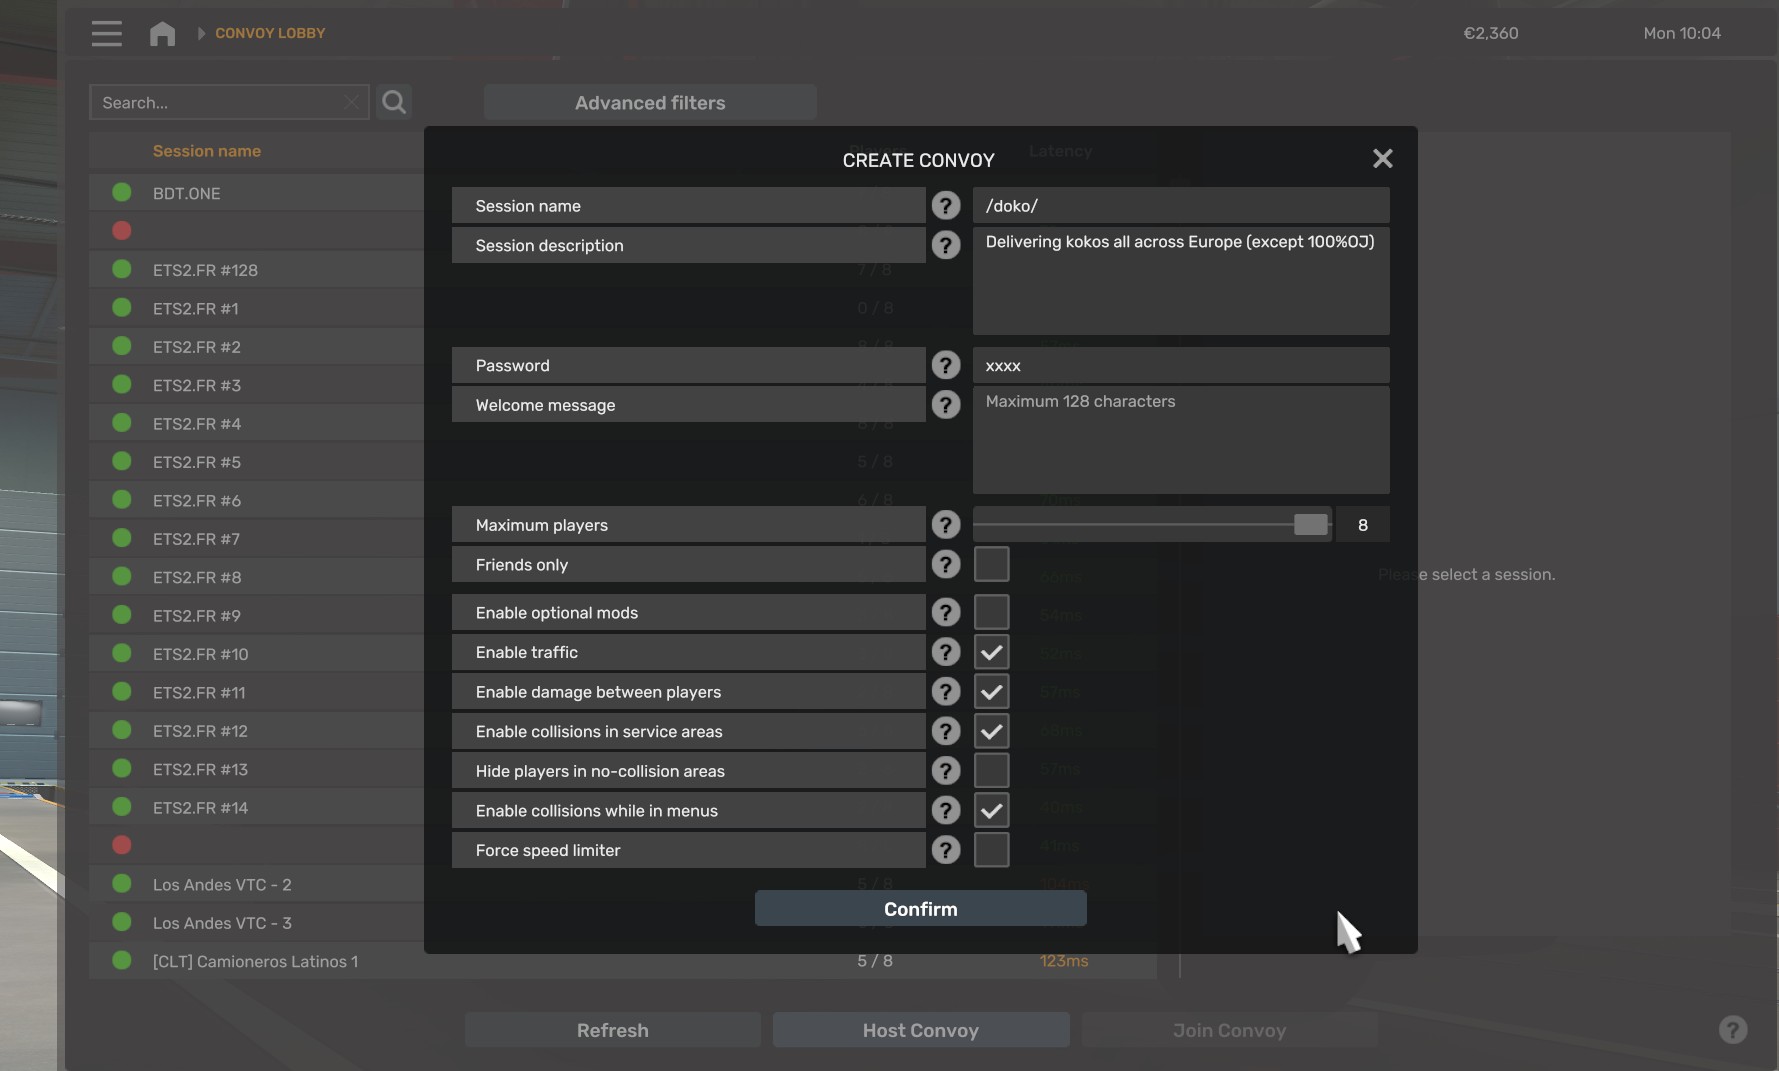Screen dimensions: 1779x1071
Task: Select the ETS2.FR #7 session
Action: tap(257, 539)
